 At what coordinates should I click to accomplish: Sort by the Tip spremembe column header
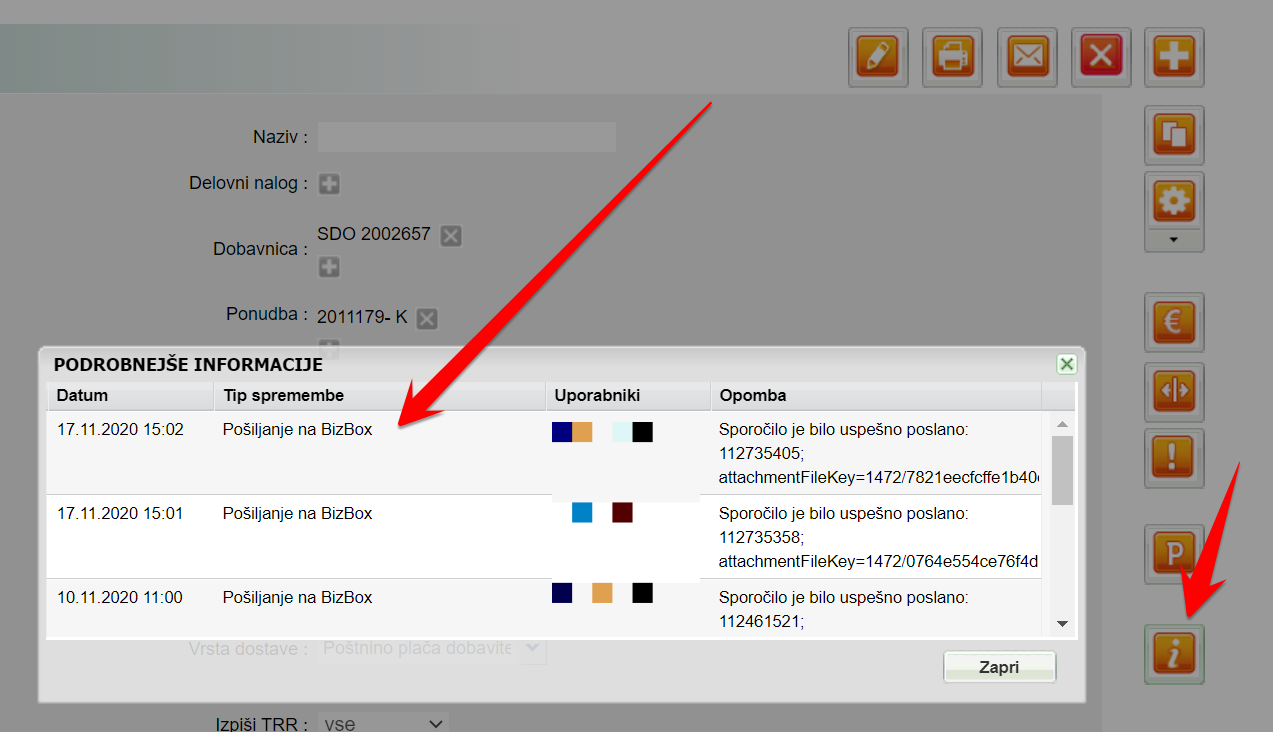380,395
